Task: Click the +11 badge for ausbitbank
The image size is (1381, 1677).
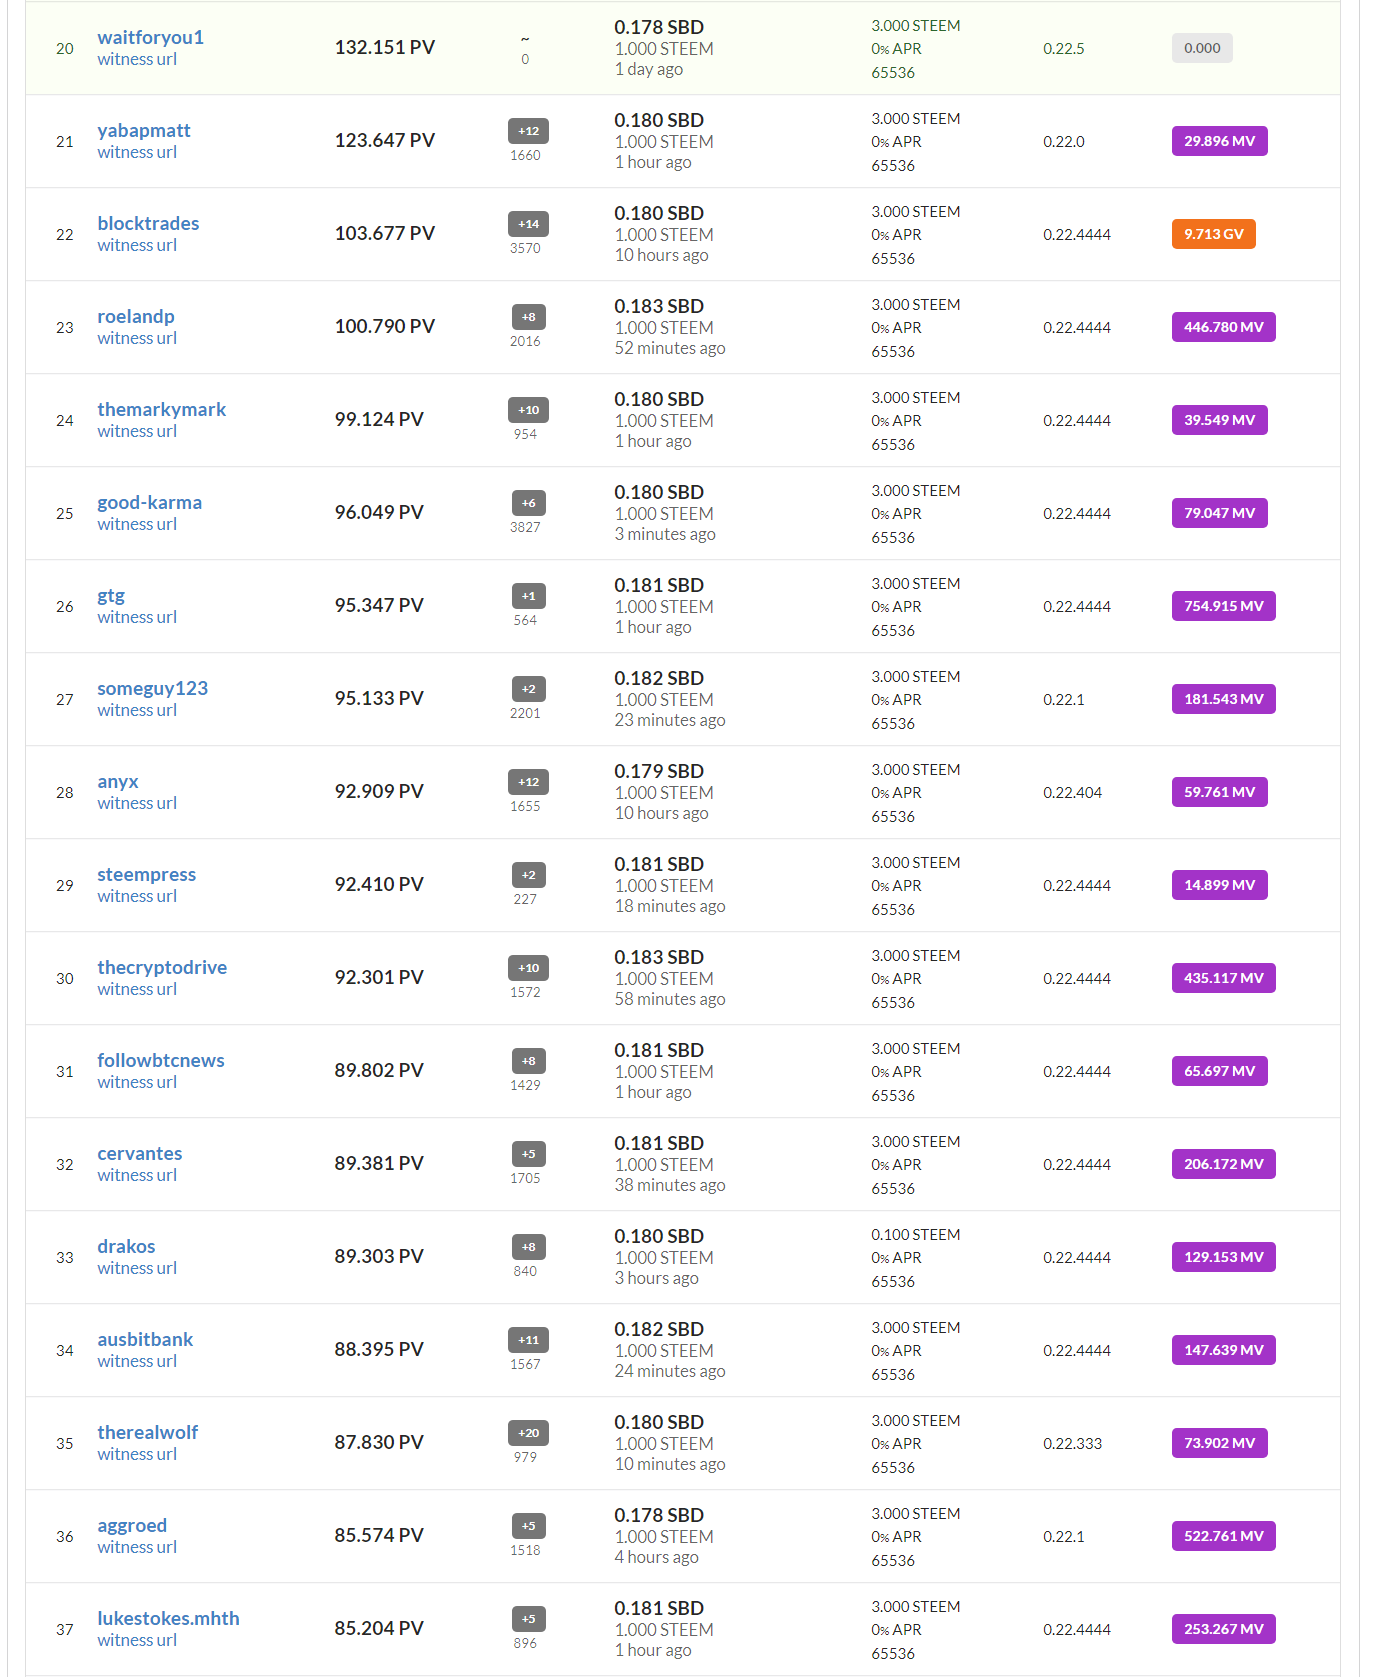Action: pos(528,1340)
